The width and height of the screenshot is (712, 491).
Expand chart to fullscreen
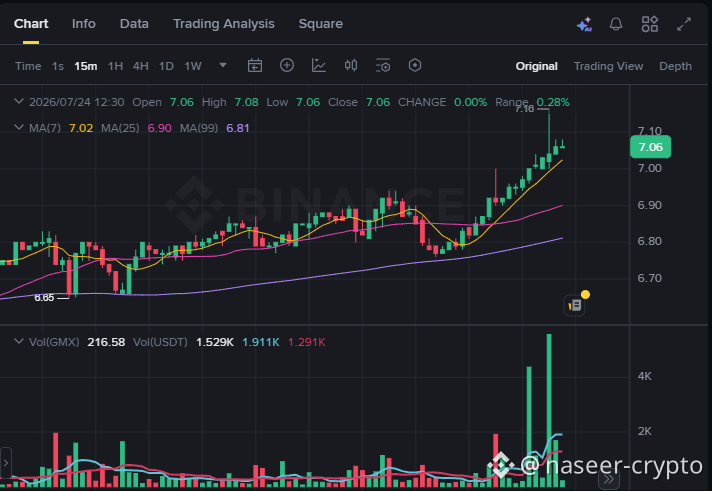[x=684, y=24]
